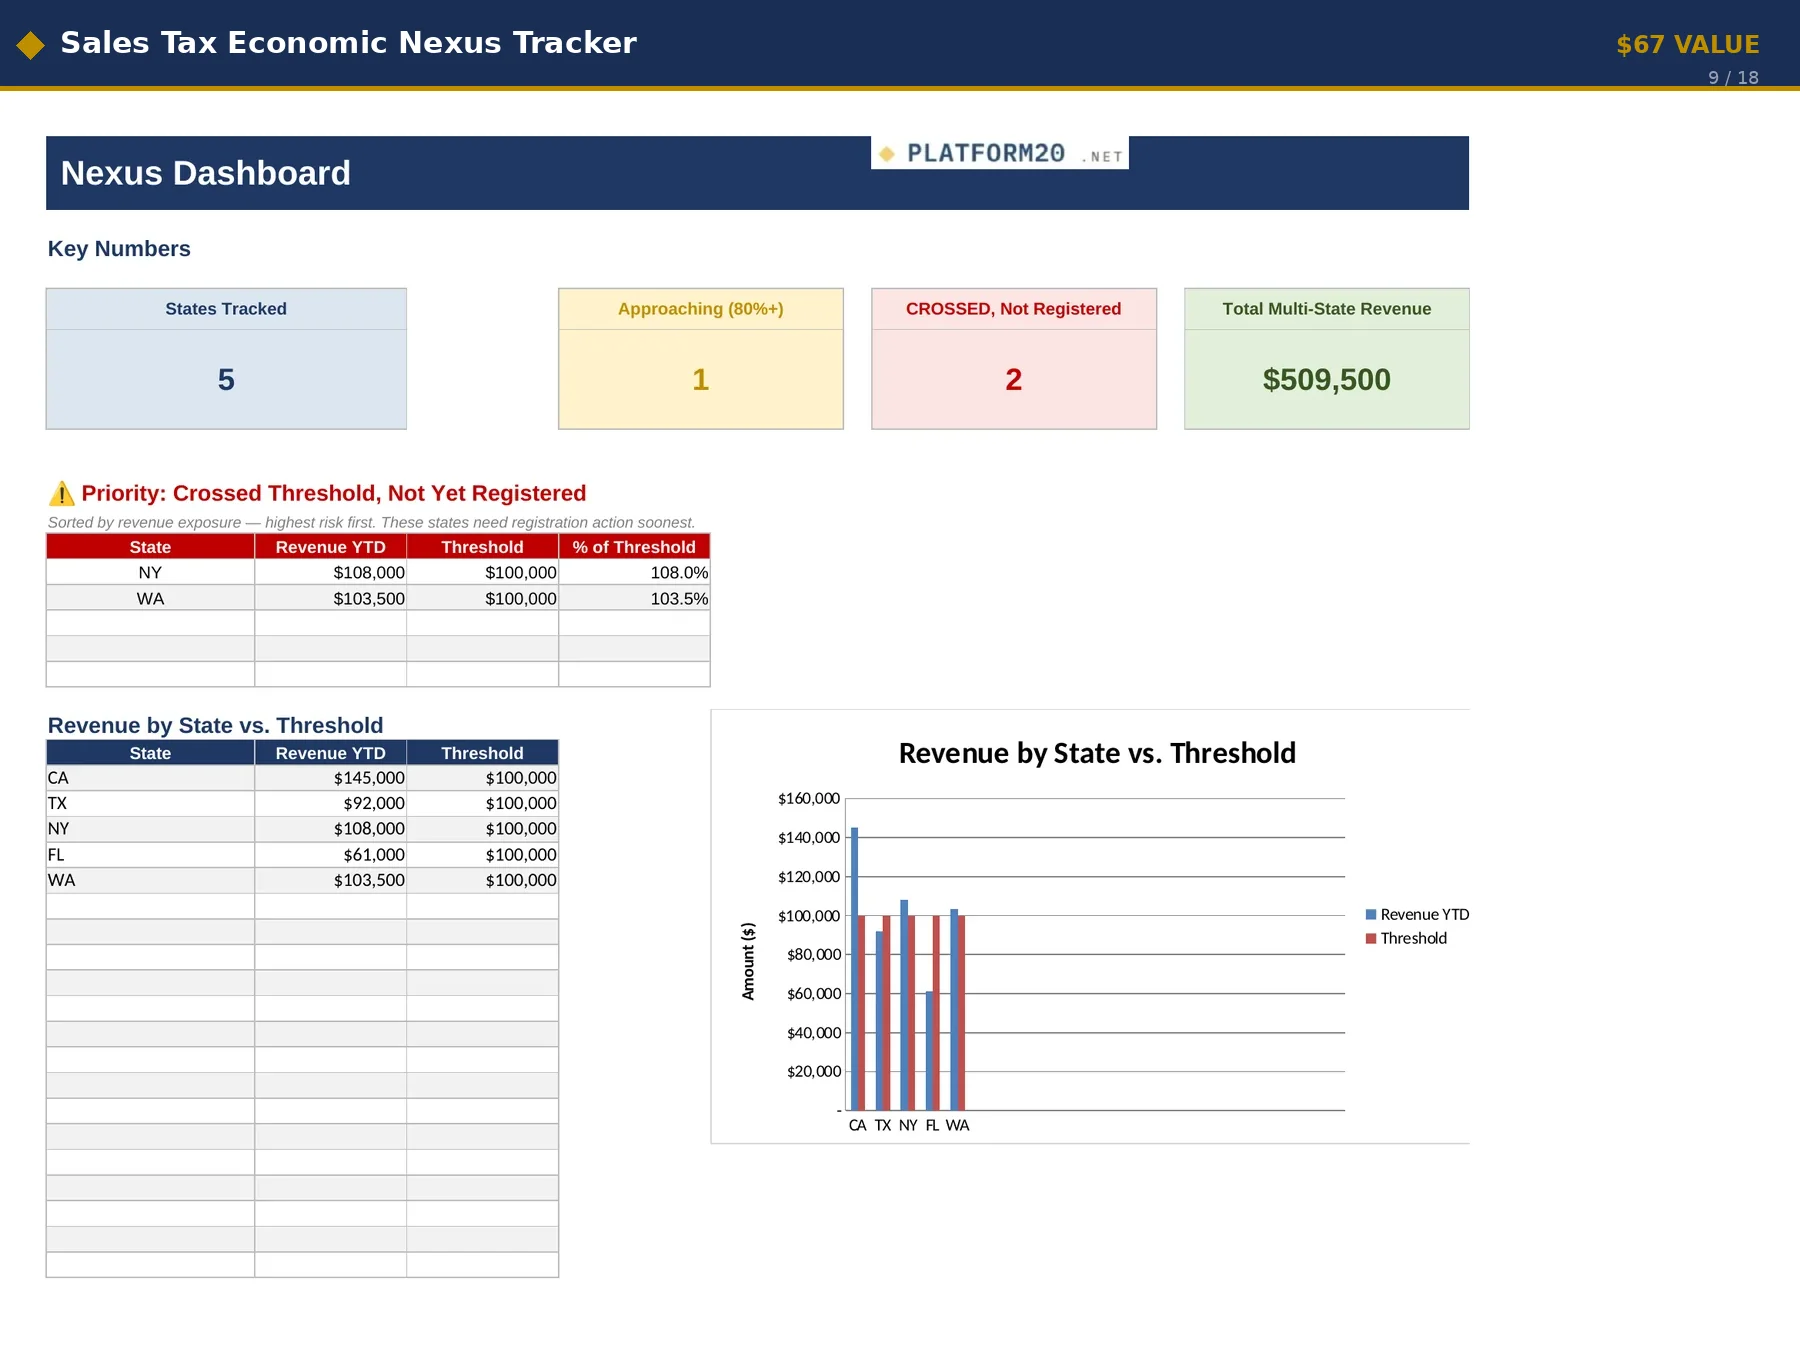Screen dimensions: 1800x1362
Task: Click the FL blue revenue bar in chart
Action: [x=929, y=1051]
